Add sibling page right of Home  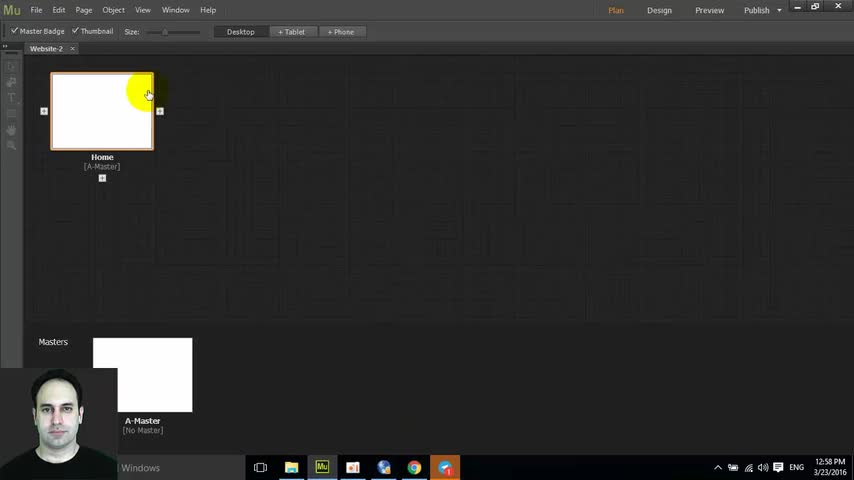click(160, 111)
